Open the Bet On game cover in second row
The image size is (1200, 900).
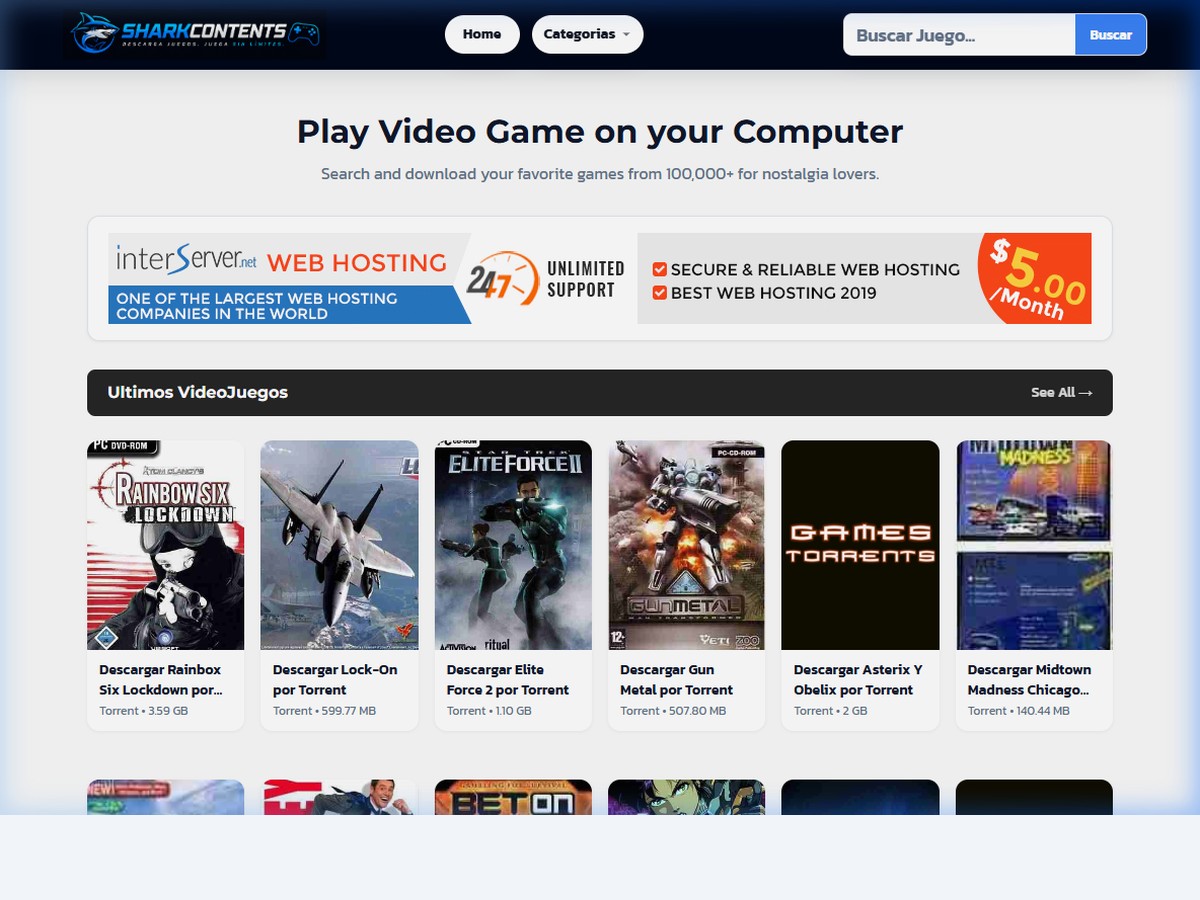[513, 797]
